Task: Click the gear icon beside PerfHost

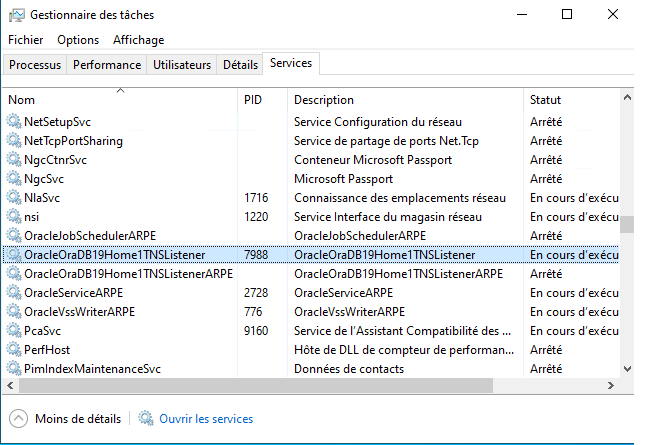Action: coord(14,350)
